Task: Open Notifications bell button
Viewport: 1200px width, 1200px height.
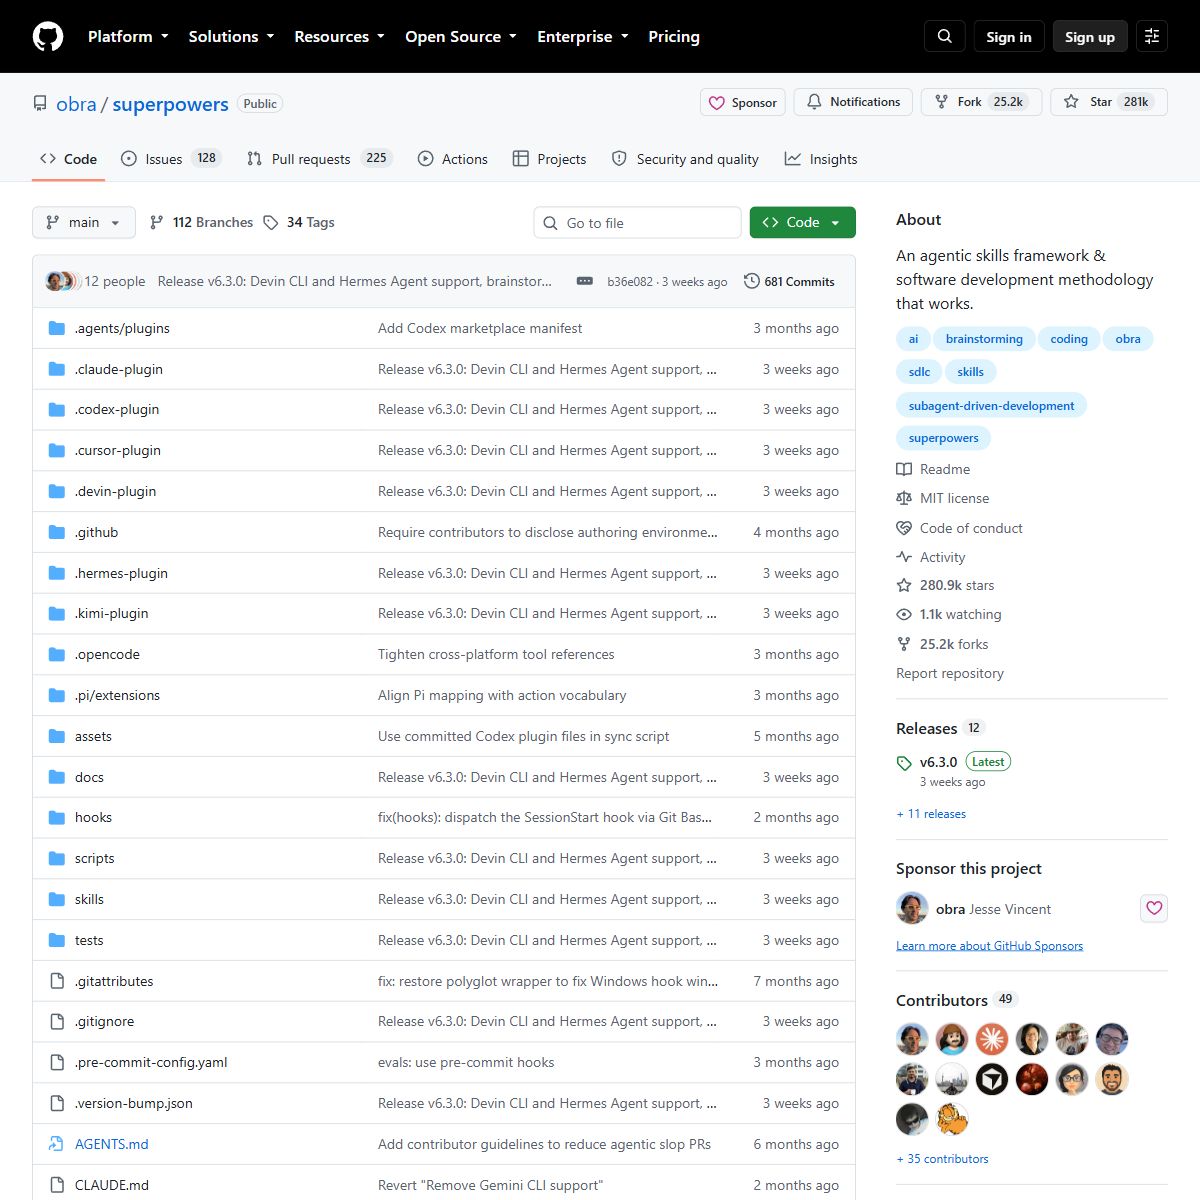Action: pos(853,102)
